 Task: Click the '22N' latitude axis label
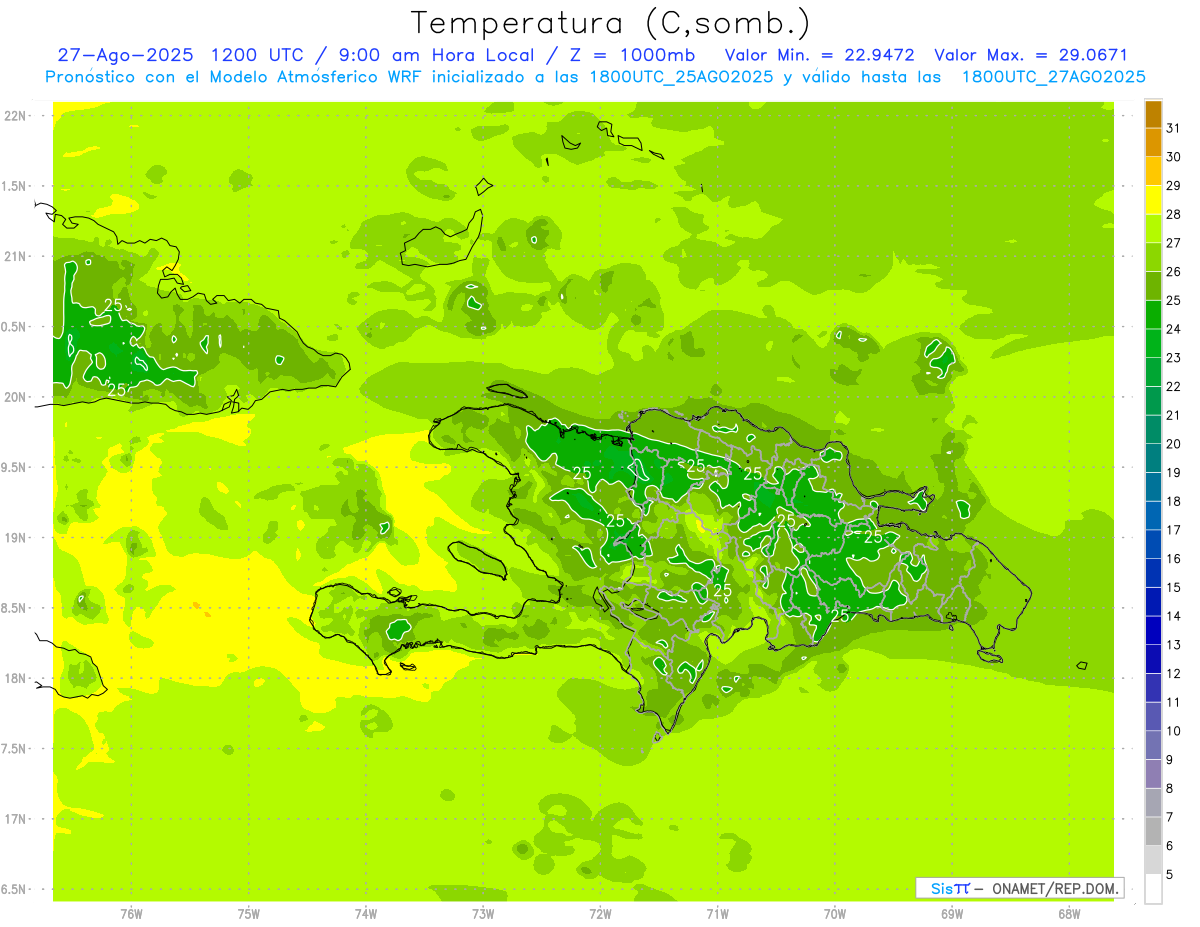(x=15, y=116)
